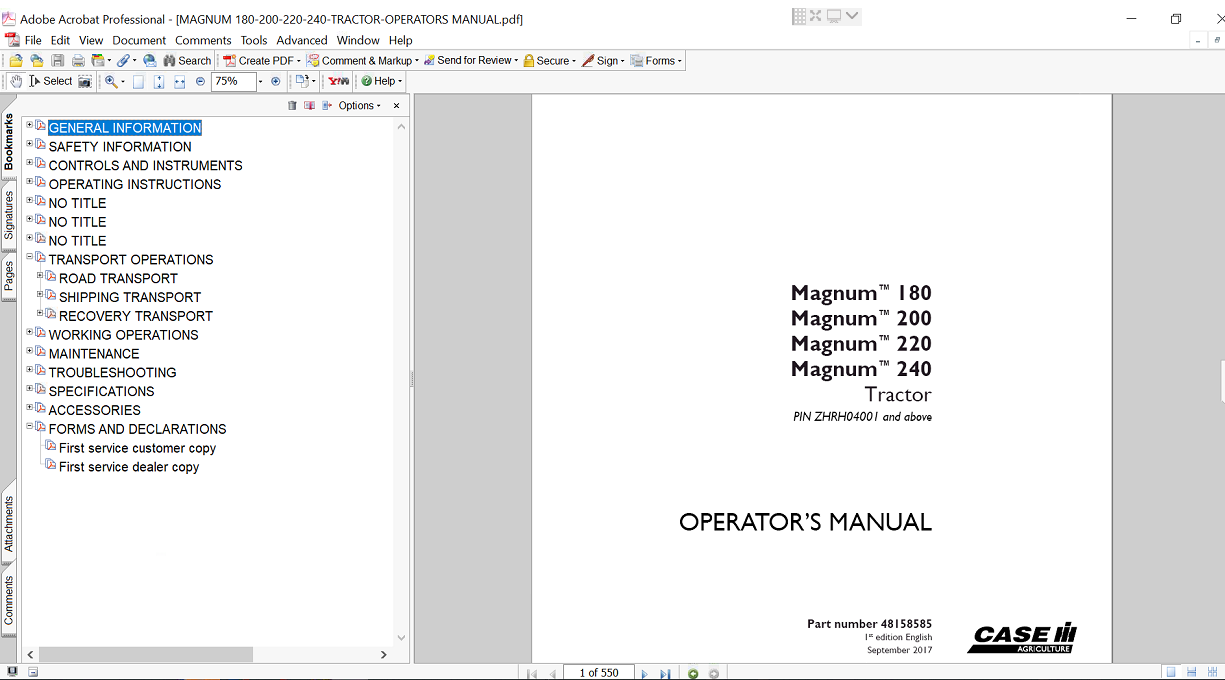Click the zoom out minus button
Viewport: 1225px width, 680px height.
pos(200,81)
